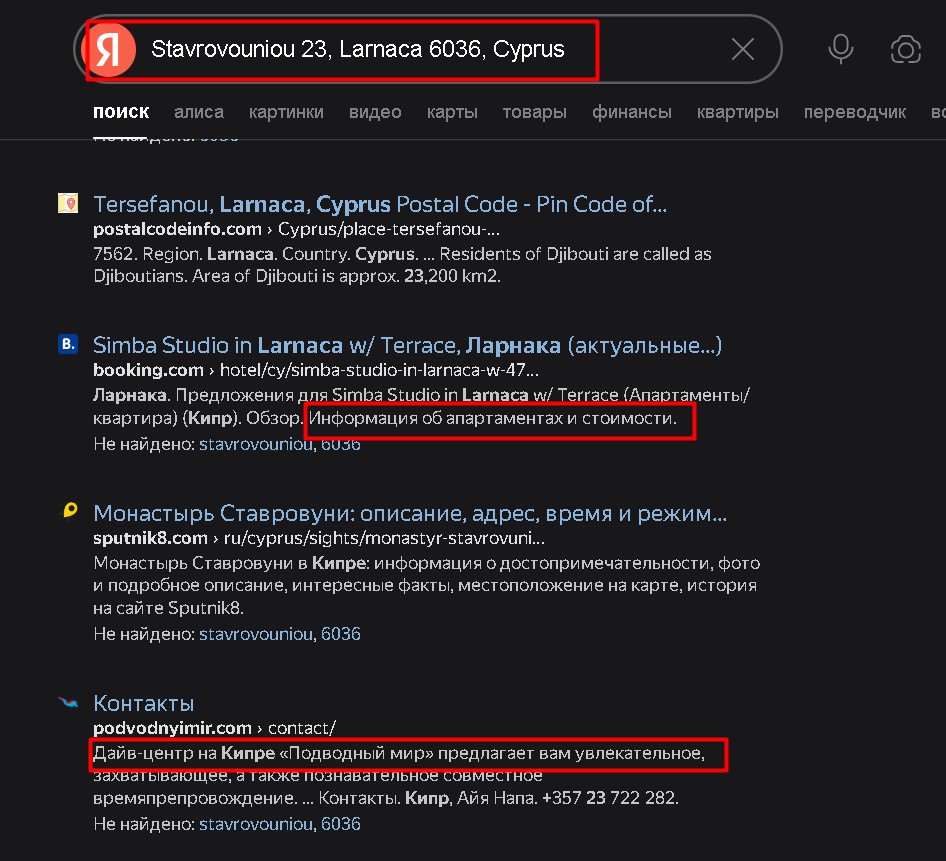The image size is (946, 861).
Task: Open the карты tab
Action: [x=451, y=112]
